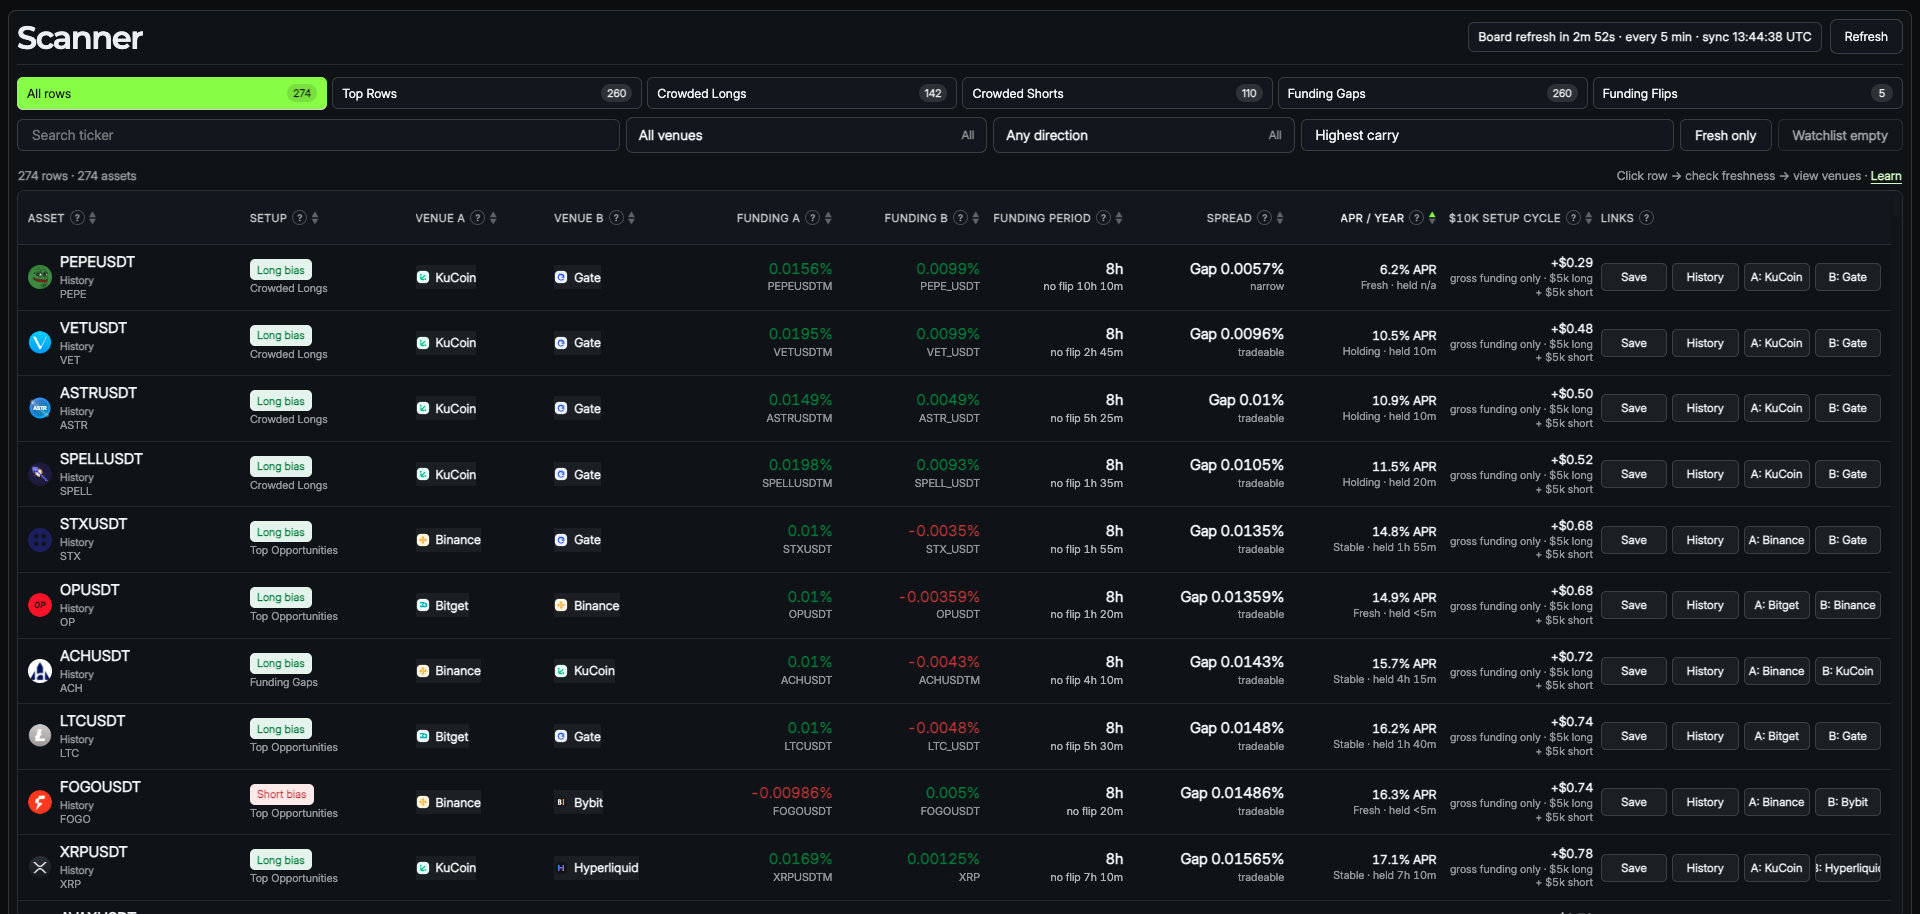
Task: Open History link under LTCUSDT asset name
Action: click(x=77, y=740)
